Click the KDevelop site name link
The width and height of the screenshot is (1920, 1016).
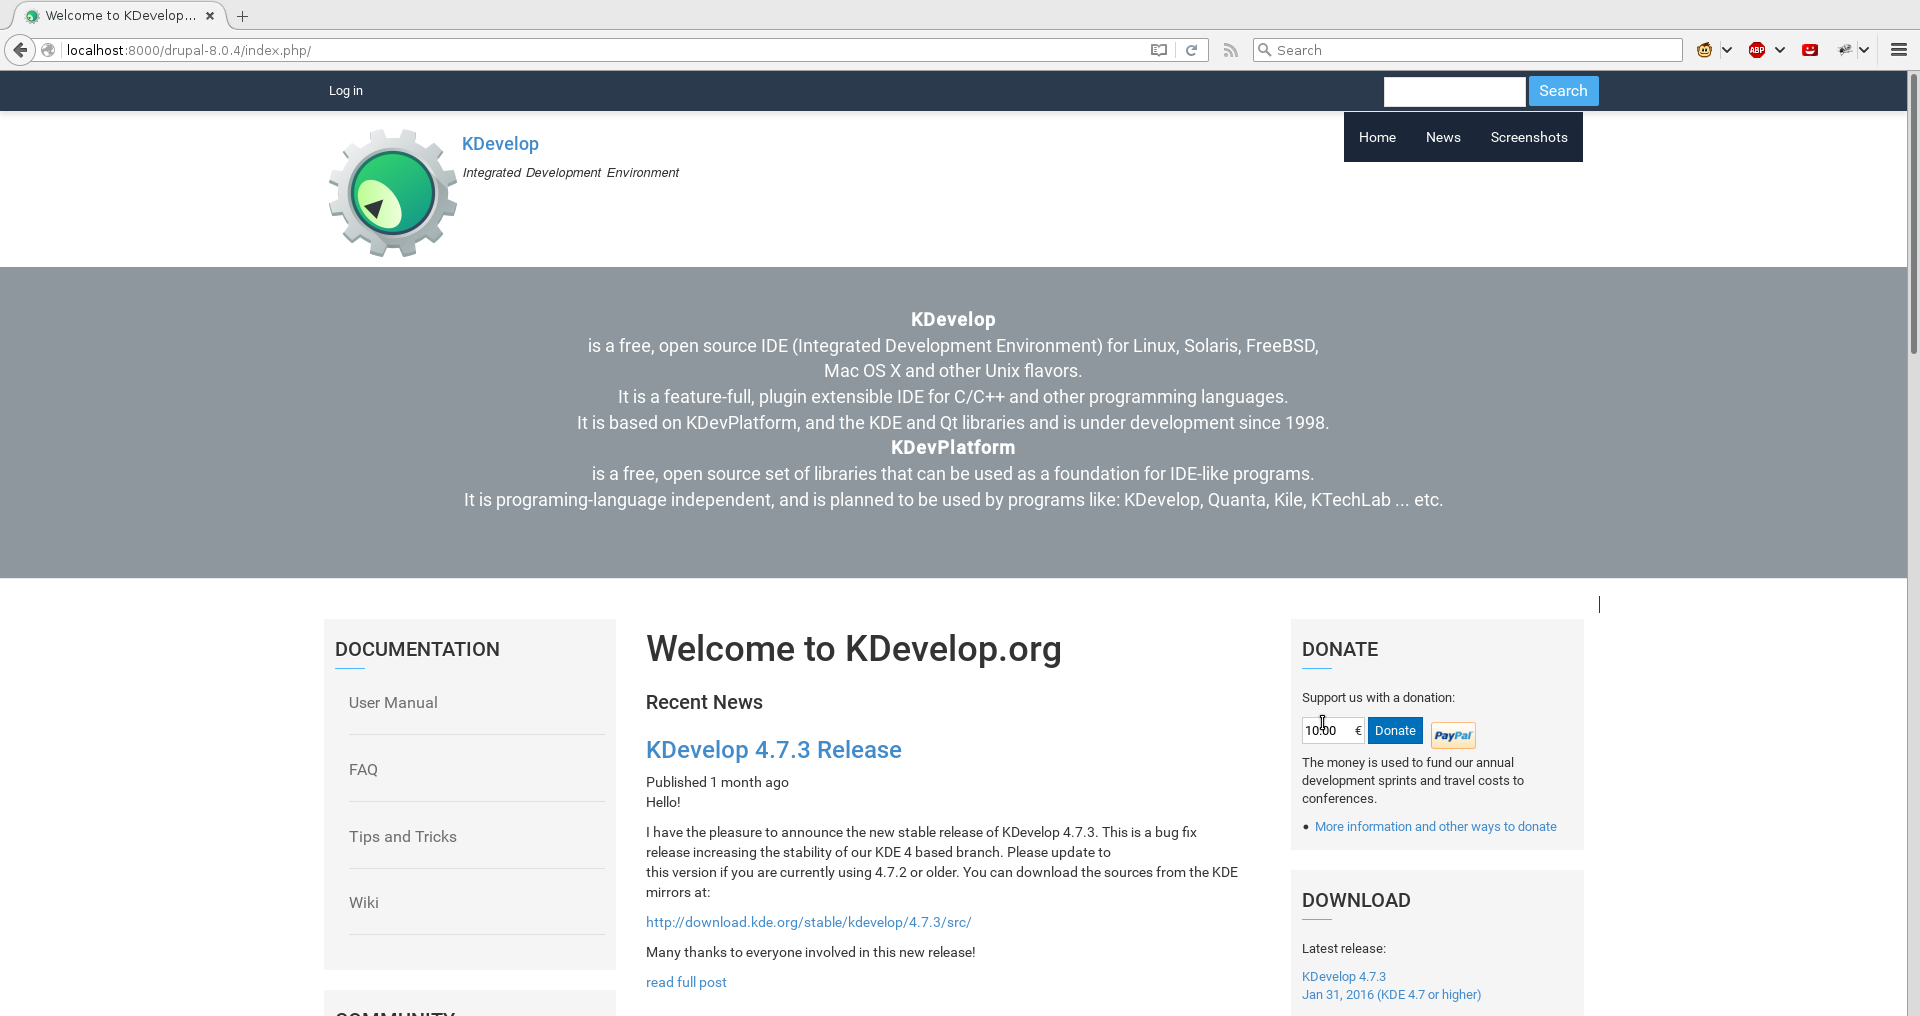500,144
